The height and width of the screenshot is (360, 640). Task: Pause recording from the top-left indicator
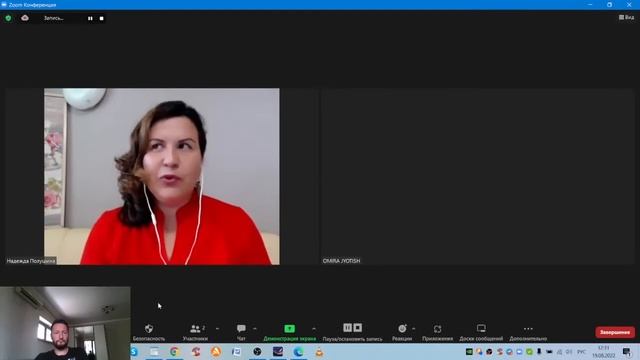coord(90,18)
